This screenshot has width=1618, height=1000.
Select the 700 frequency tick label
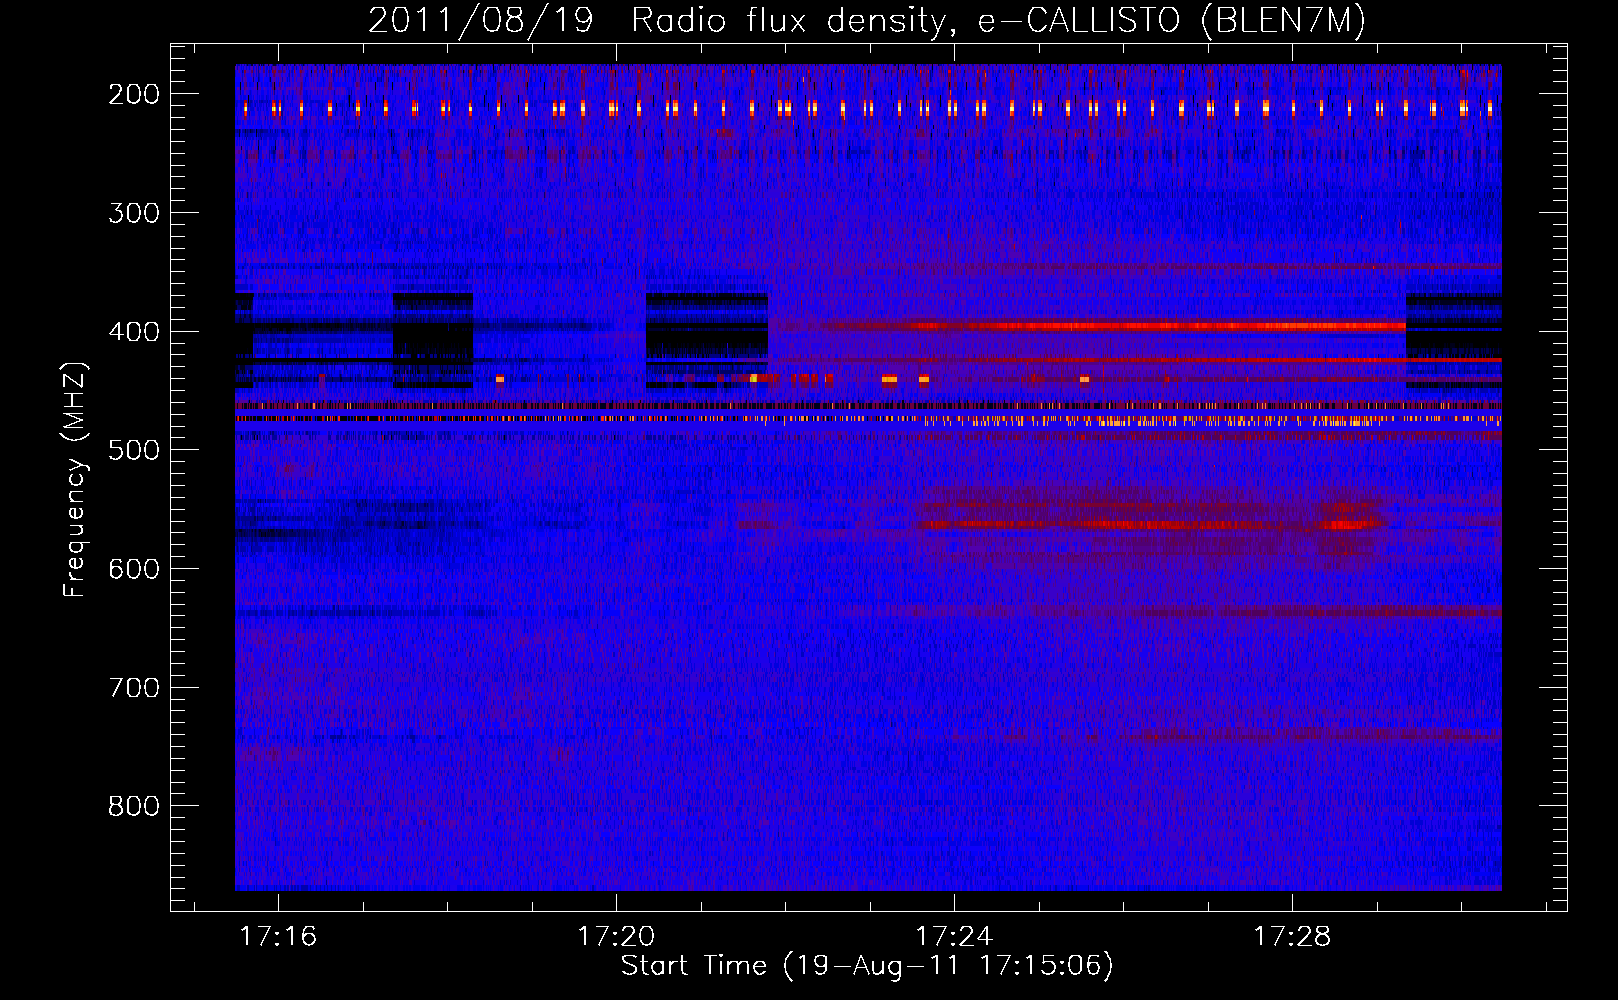pos(134,688)
